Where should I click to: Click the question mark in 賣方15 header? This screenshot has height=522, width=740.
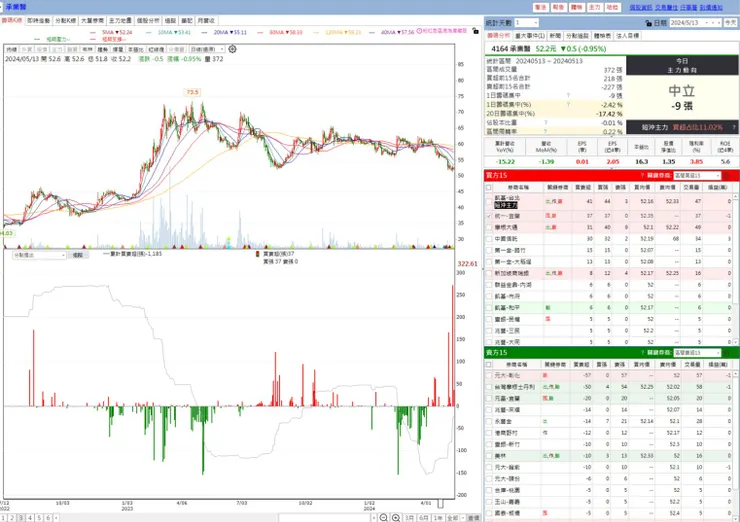(642, 353)
